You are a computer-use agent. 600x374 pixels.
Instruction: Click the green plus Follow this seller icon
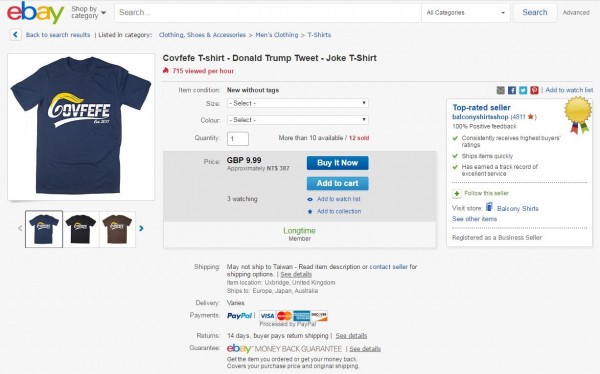click(457, 193)
